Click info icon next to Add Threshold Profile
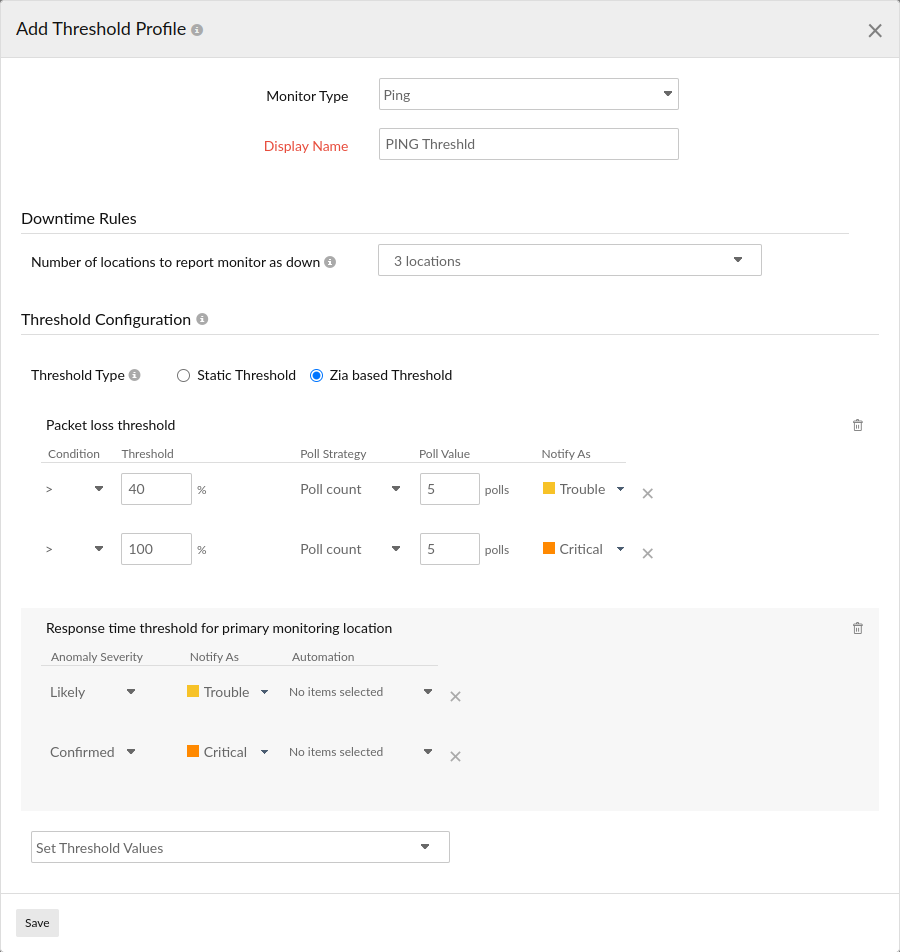This screenshot has height=952, width=900. [x=197, y=30]
